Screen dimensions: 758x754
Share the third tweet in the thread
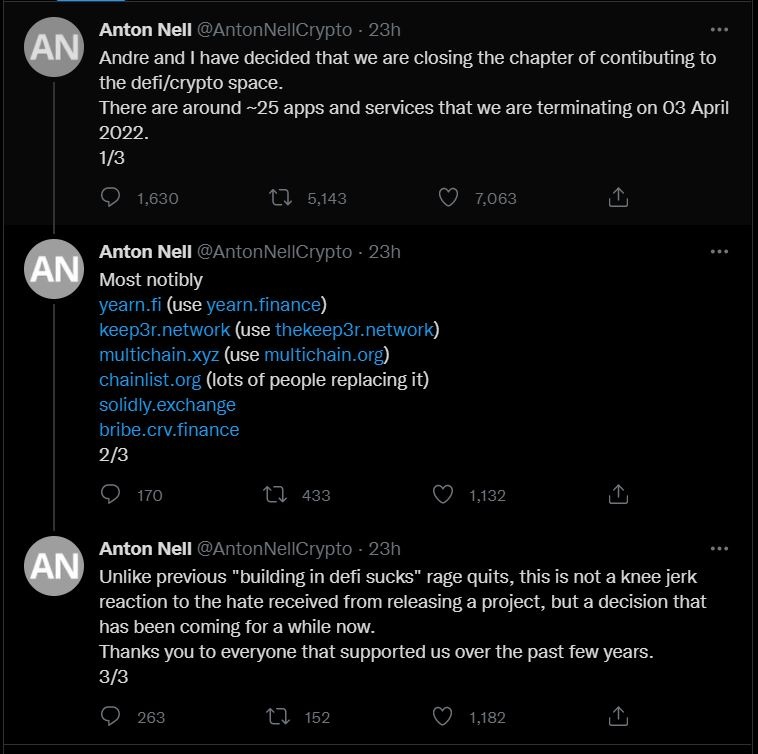[618, 716]
